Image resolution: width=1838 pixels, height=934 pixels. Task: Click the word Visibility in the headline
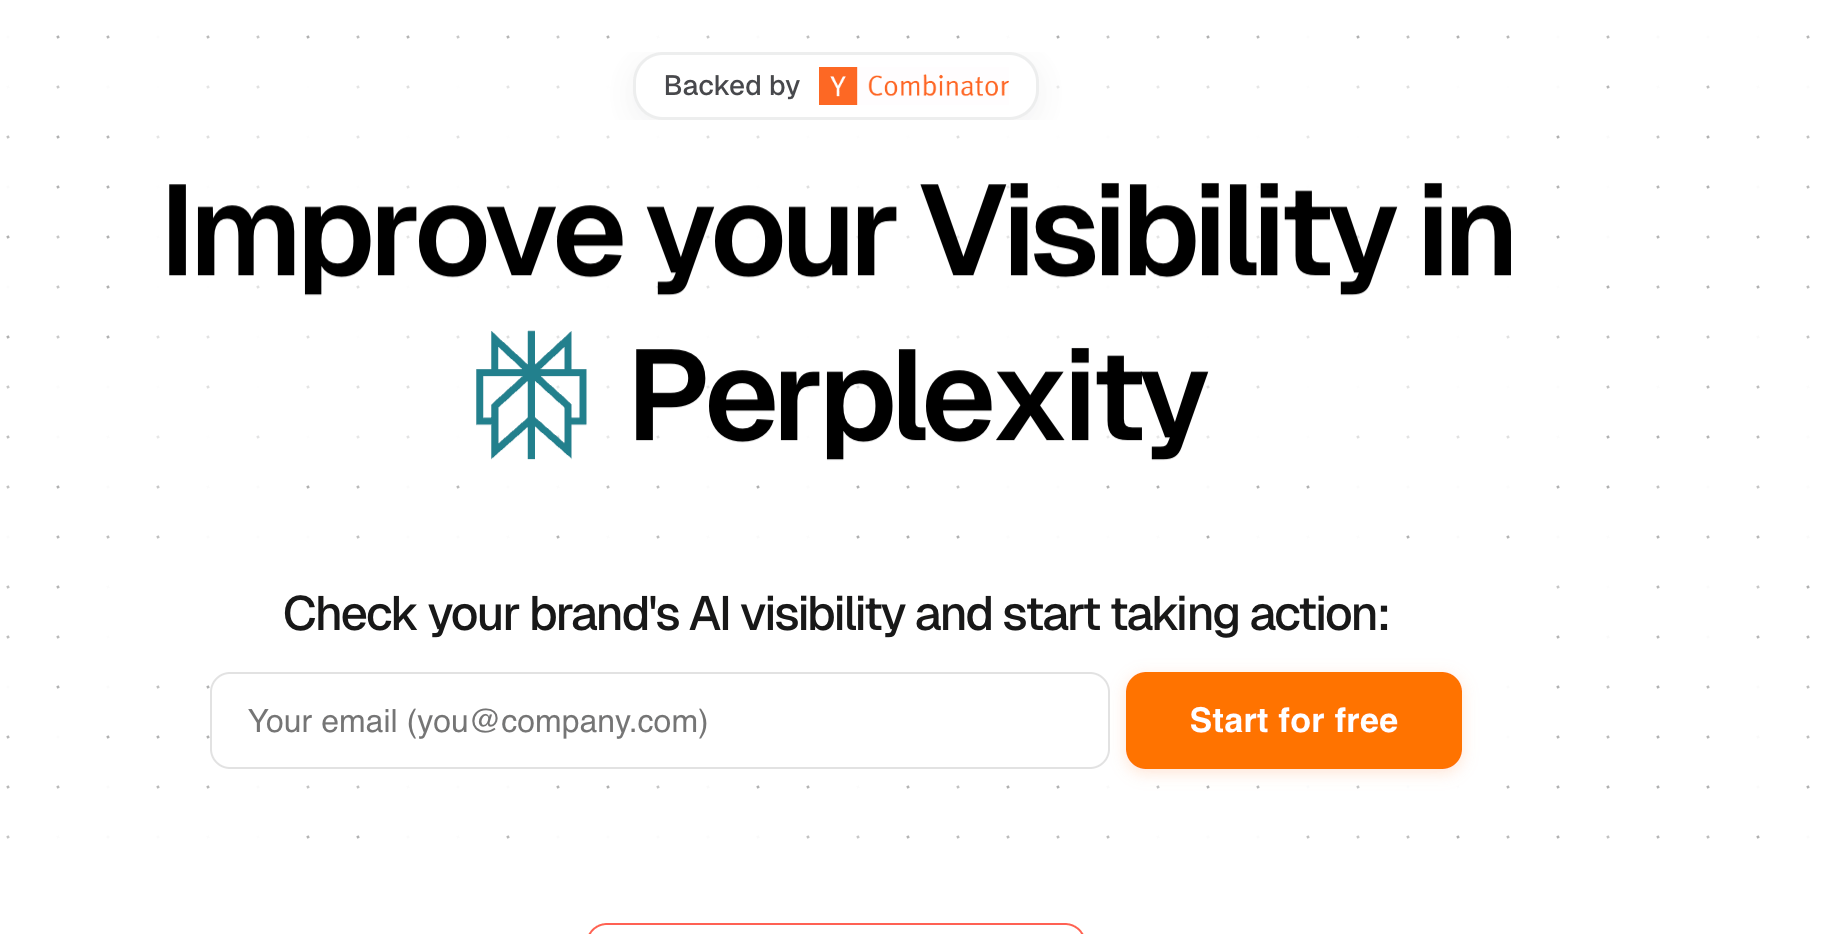pos(1157,235)
